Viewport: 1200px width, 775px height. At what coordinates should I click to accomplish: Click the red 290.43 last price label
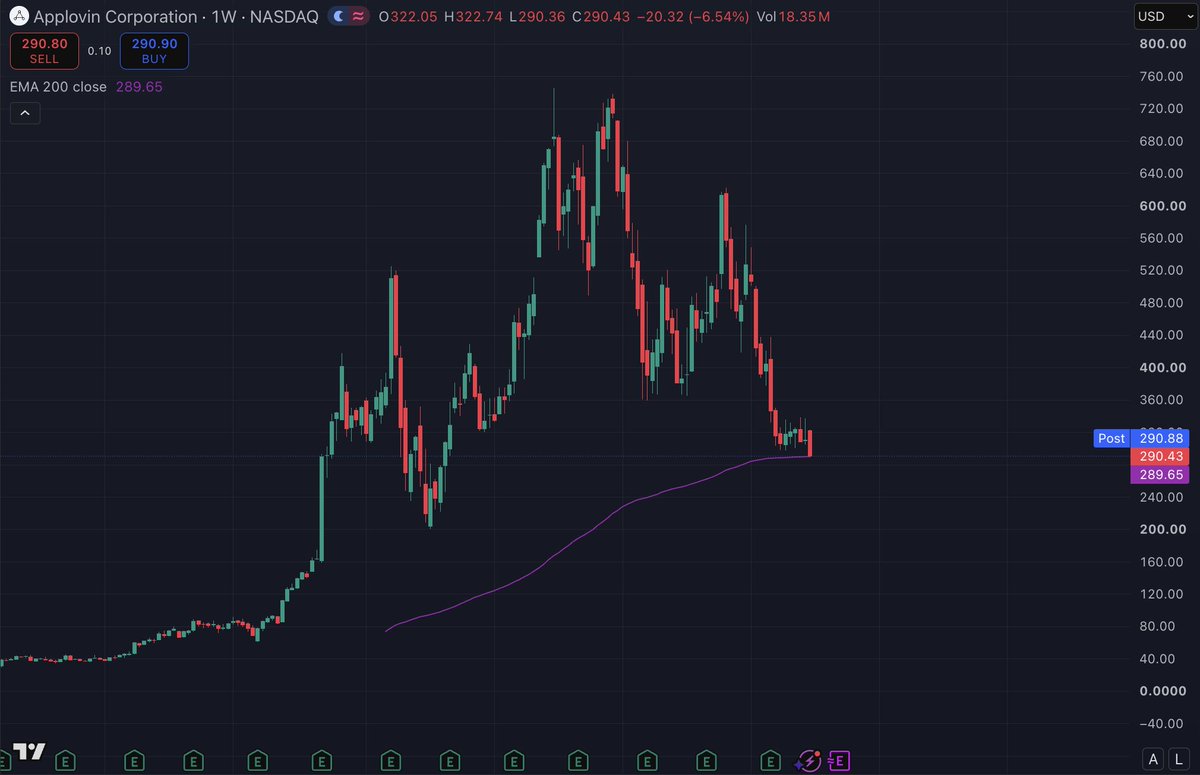1159,456
